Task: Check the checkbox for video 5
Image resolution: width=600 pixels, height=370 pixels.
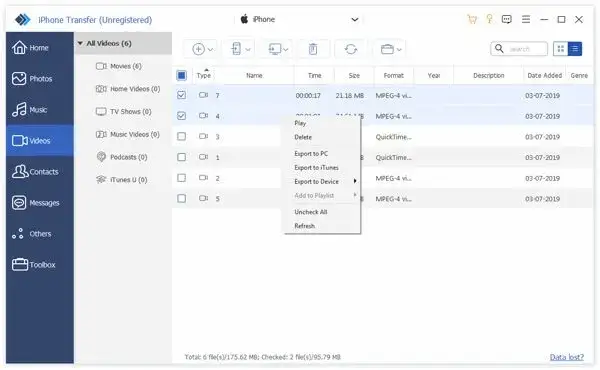Action: (x=181, y=198)
